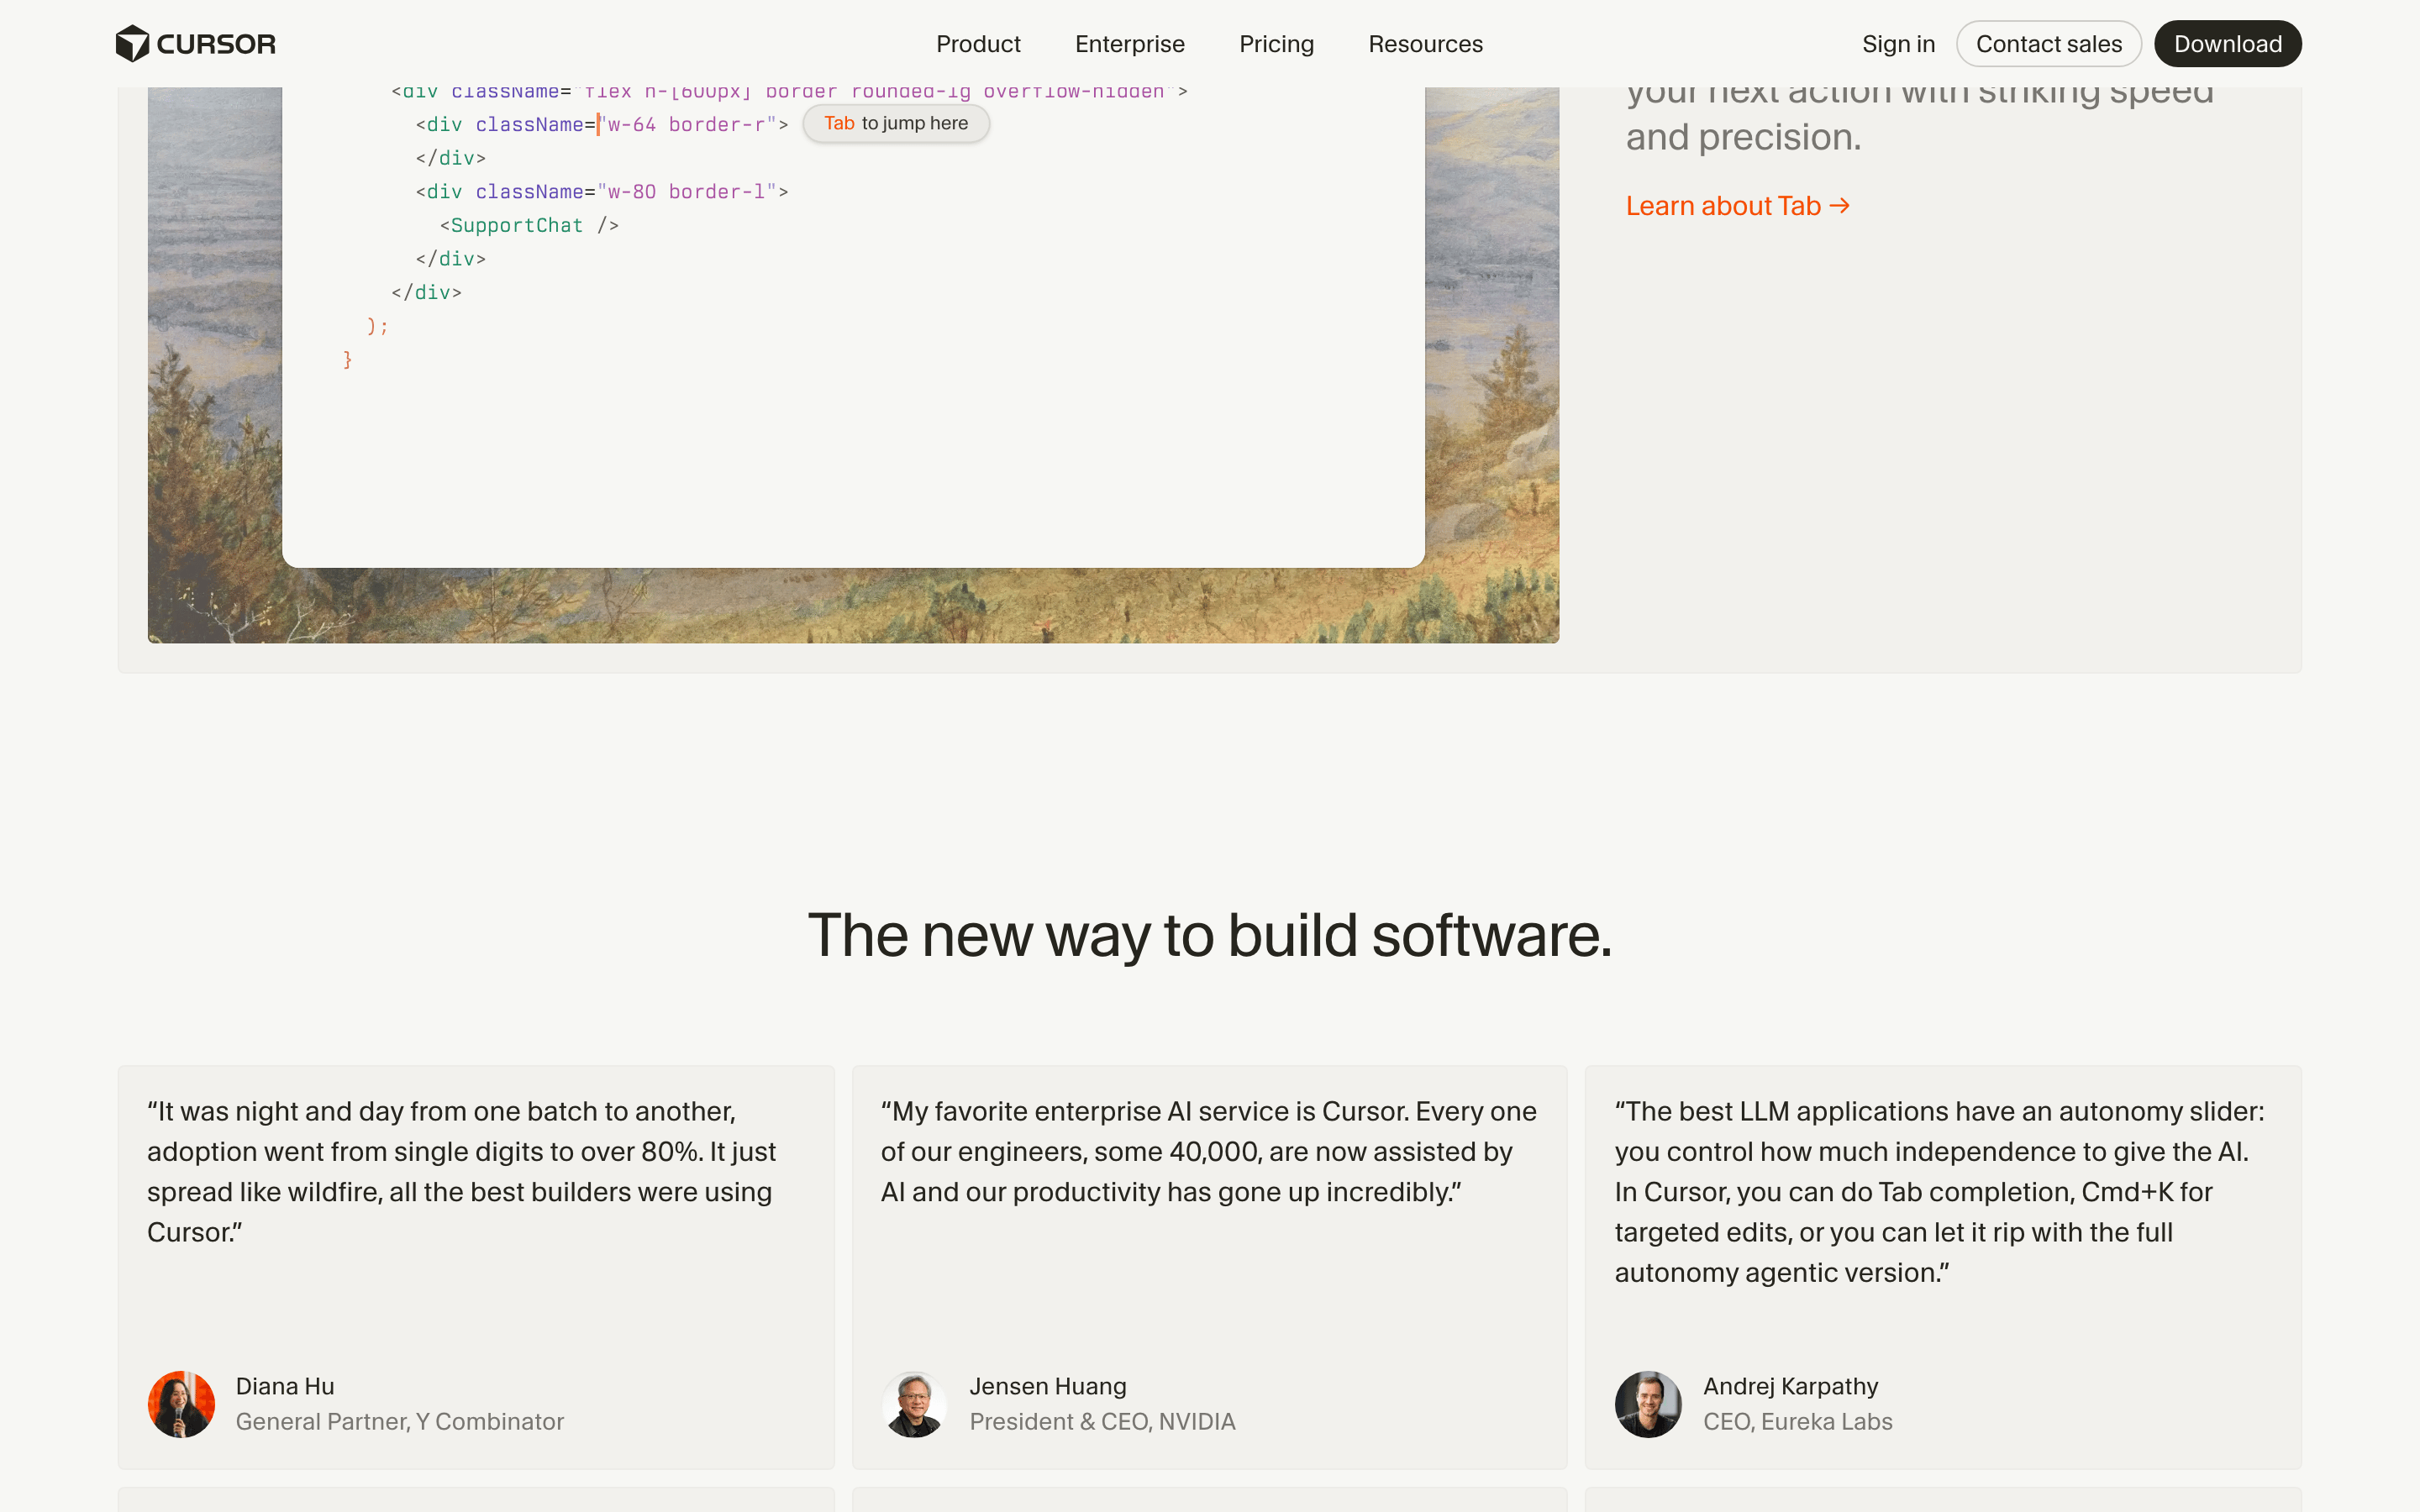Click 'General Partner, Y Combinator' text
Image resolution: width=2420 pixels, height=1512 pixels.
400,1421
